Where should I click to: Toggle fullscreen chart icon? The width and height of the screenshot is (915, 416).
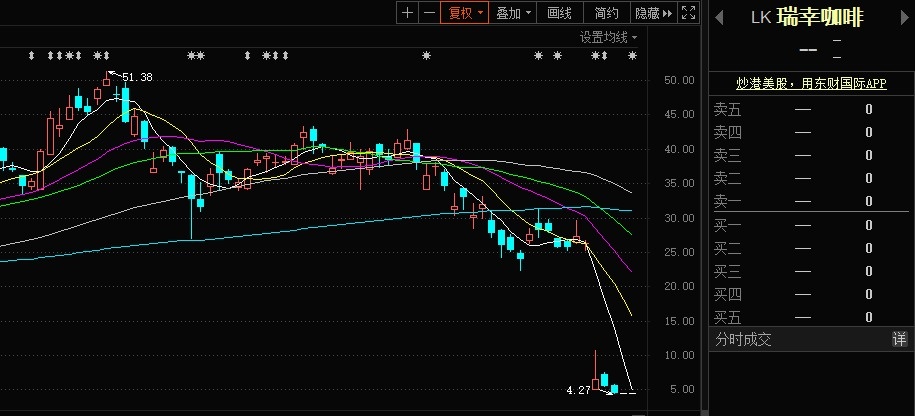click(689, 13)
